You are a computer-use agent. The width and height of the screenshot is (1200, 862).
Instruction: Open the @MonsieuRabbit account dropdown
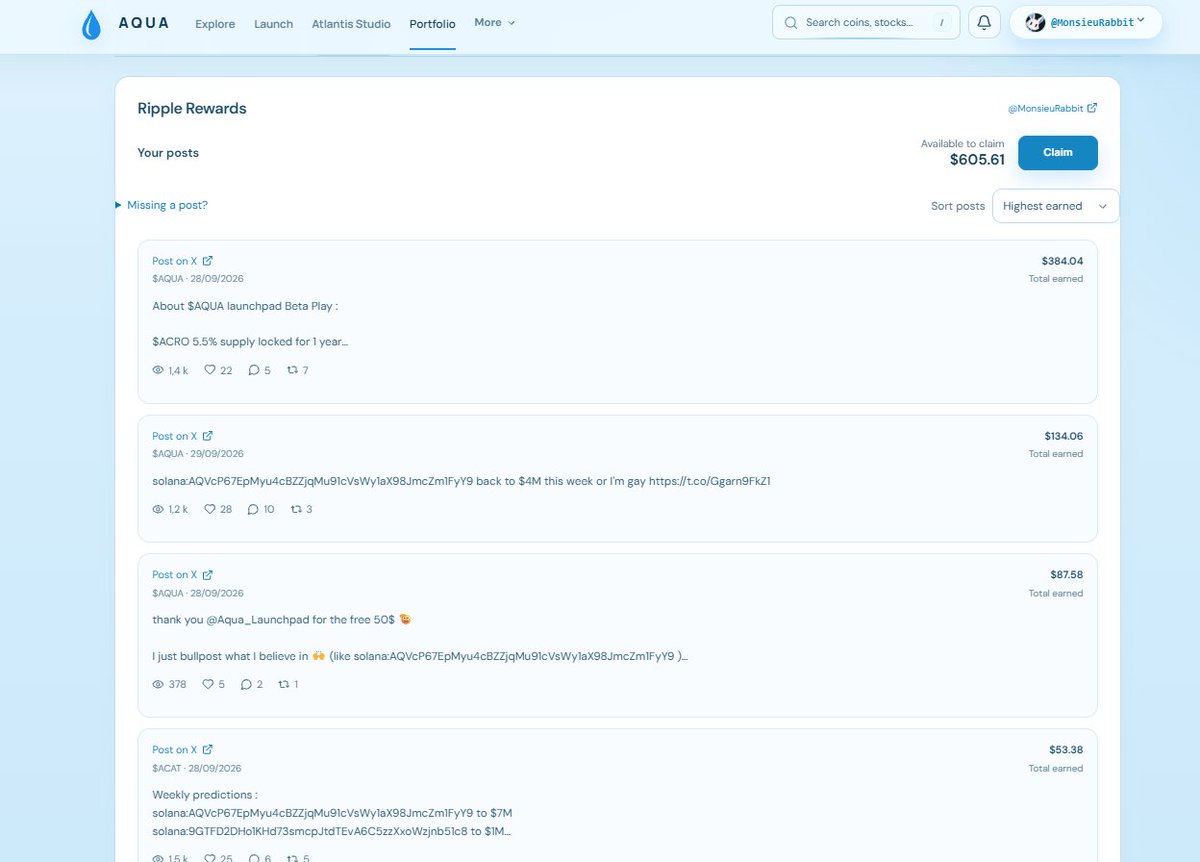(x=1085, y=22)
